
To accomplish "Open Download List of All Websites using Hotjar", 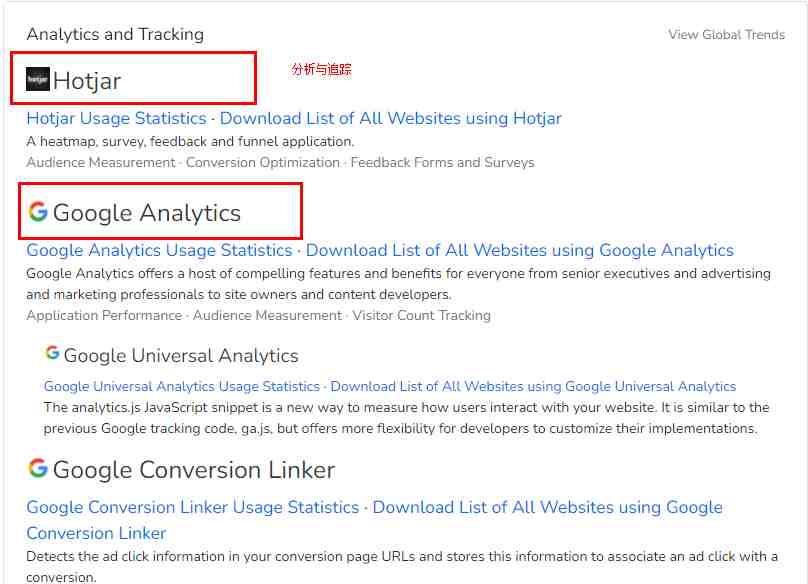I will point(391,118).
